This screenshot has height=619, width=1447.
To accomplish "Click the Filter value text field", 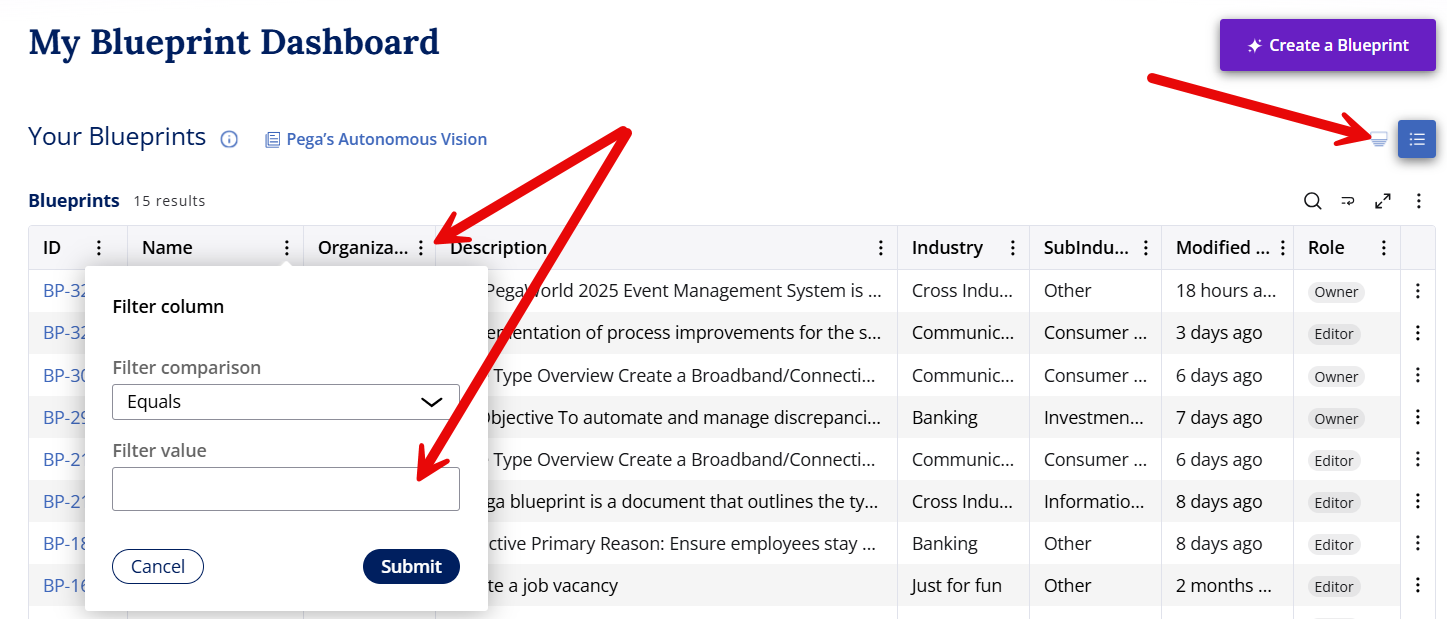I will [286, 489].
